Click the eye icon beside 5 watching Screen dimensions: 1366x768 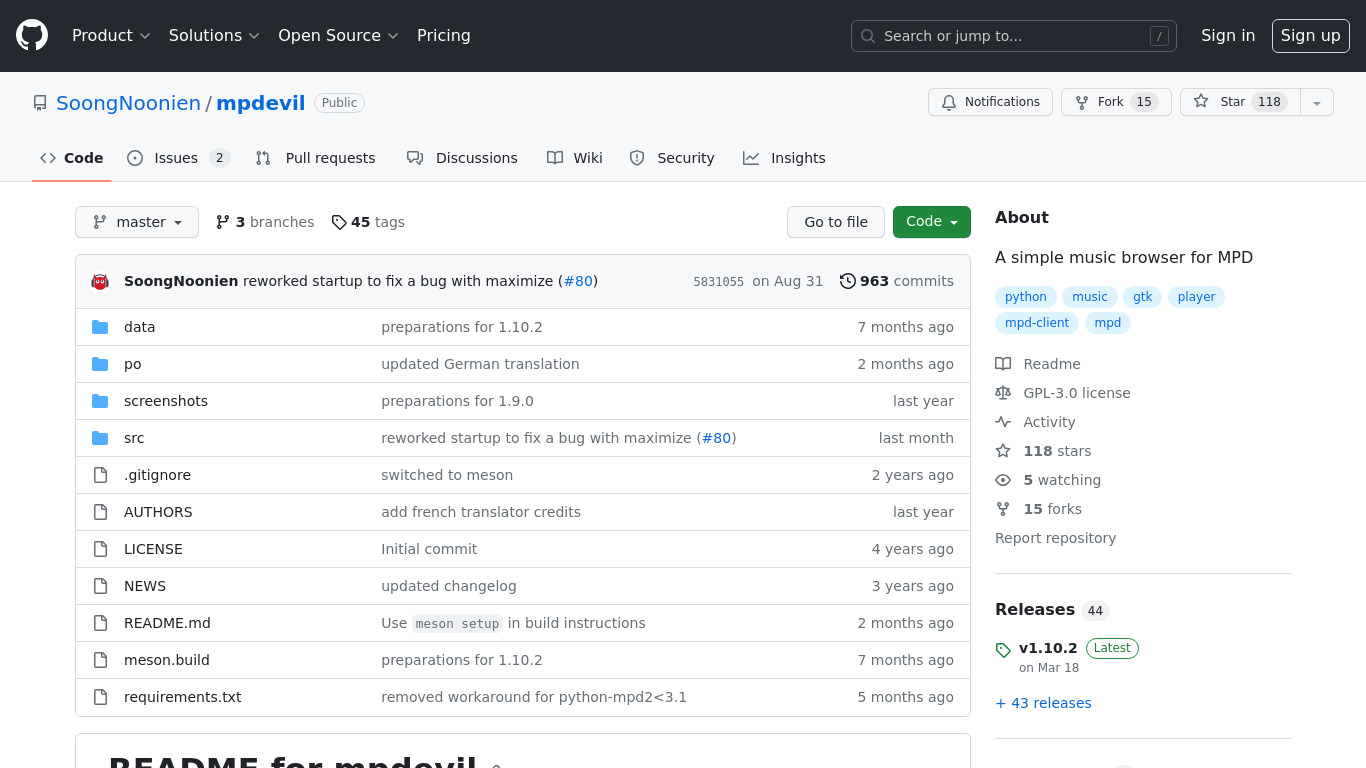[1003, 480]
